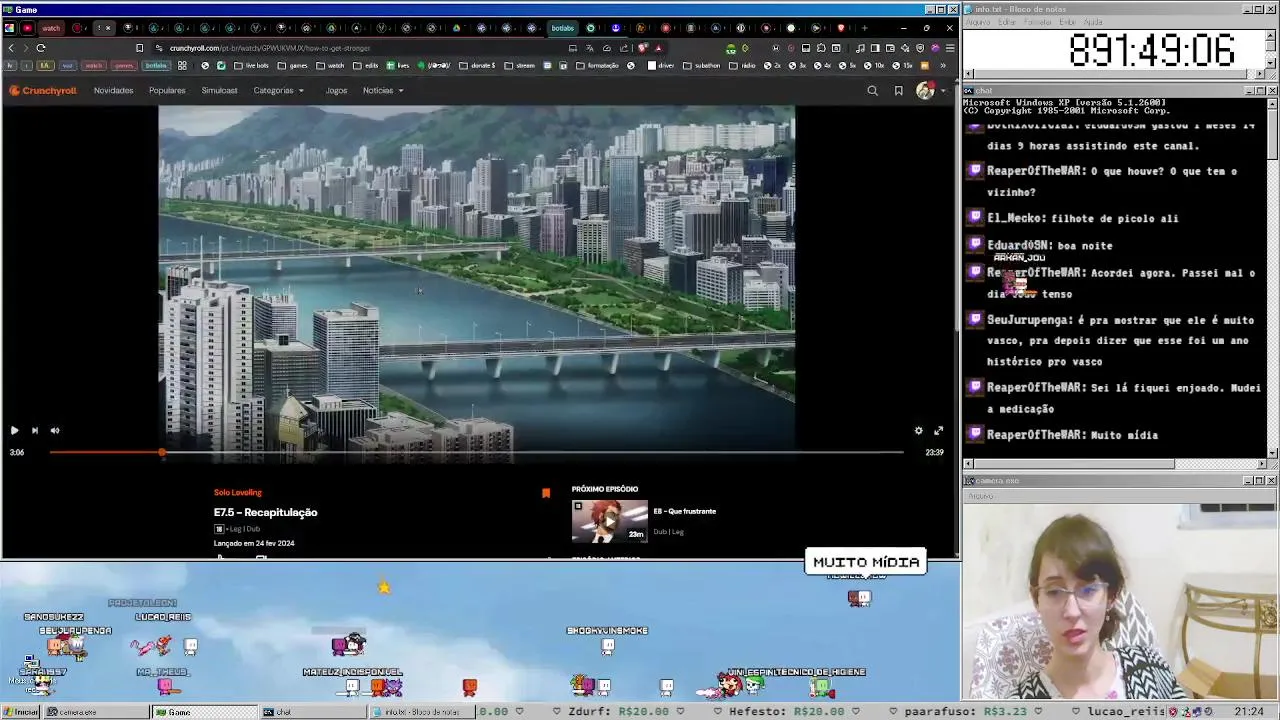Play the Crunchyroll video
The image size is (1280, 720).
click(14, 430)
